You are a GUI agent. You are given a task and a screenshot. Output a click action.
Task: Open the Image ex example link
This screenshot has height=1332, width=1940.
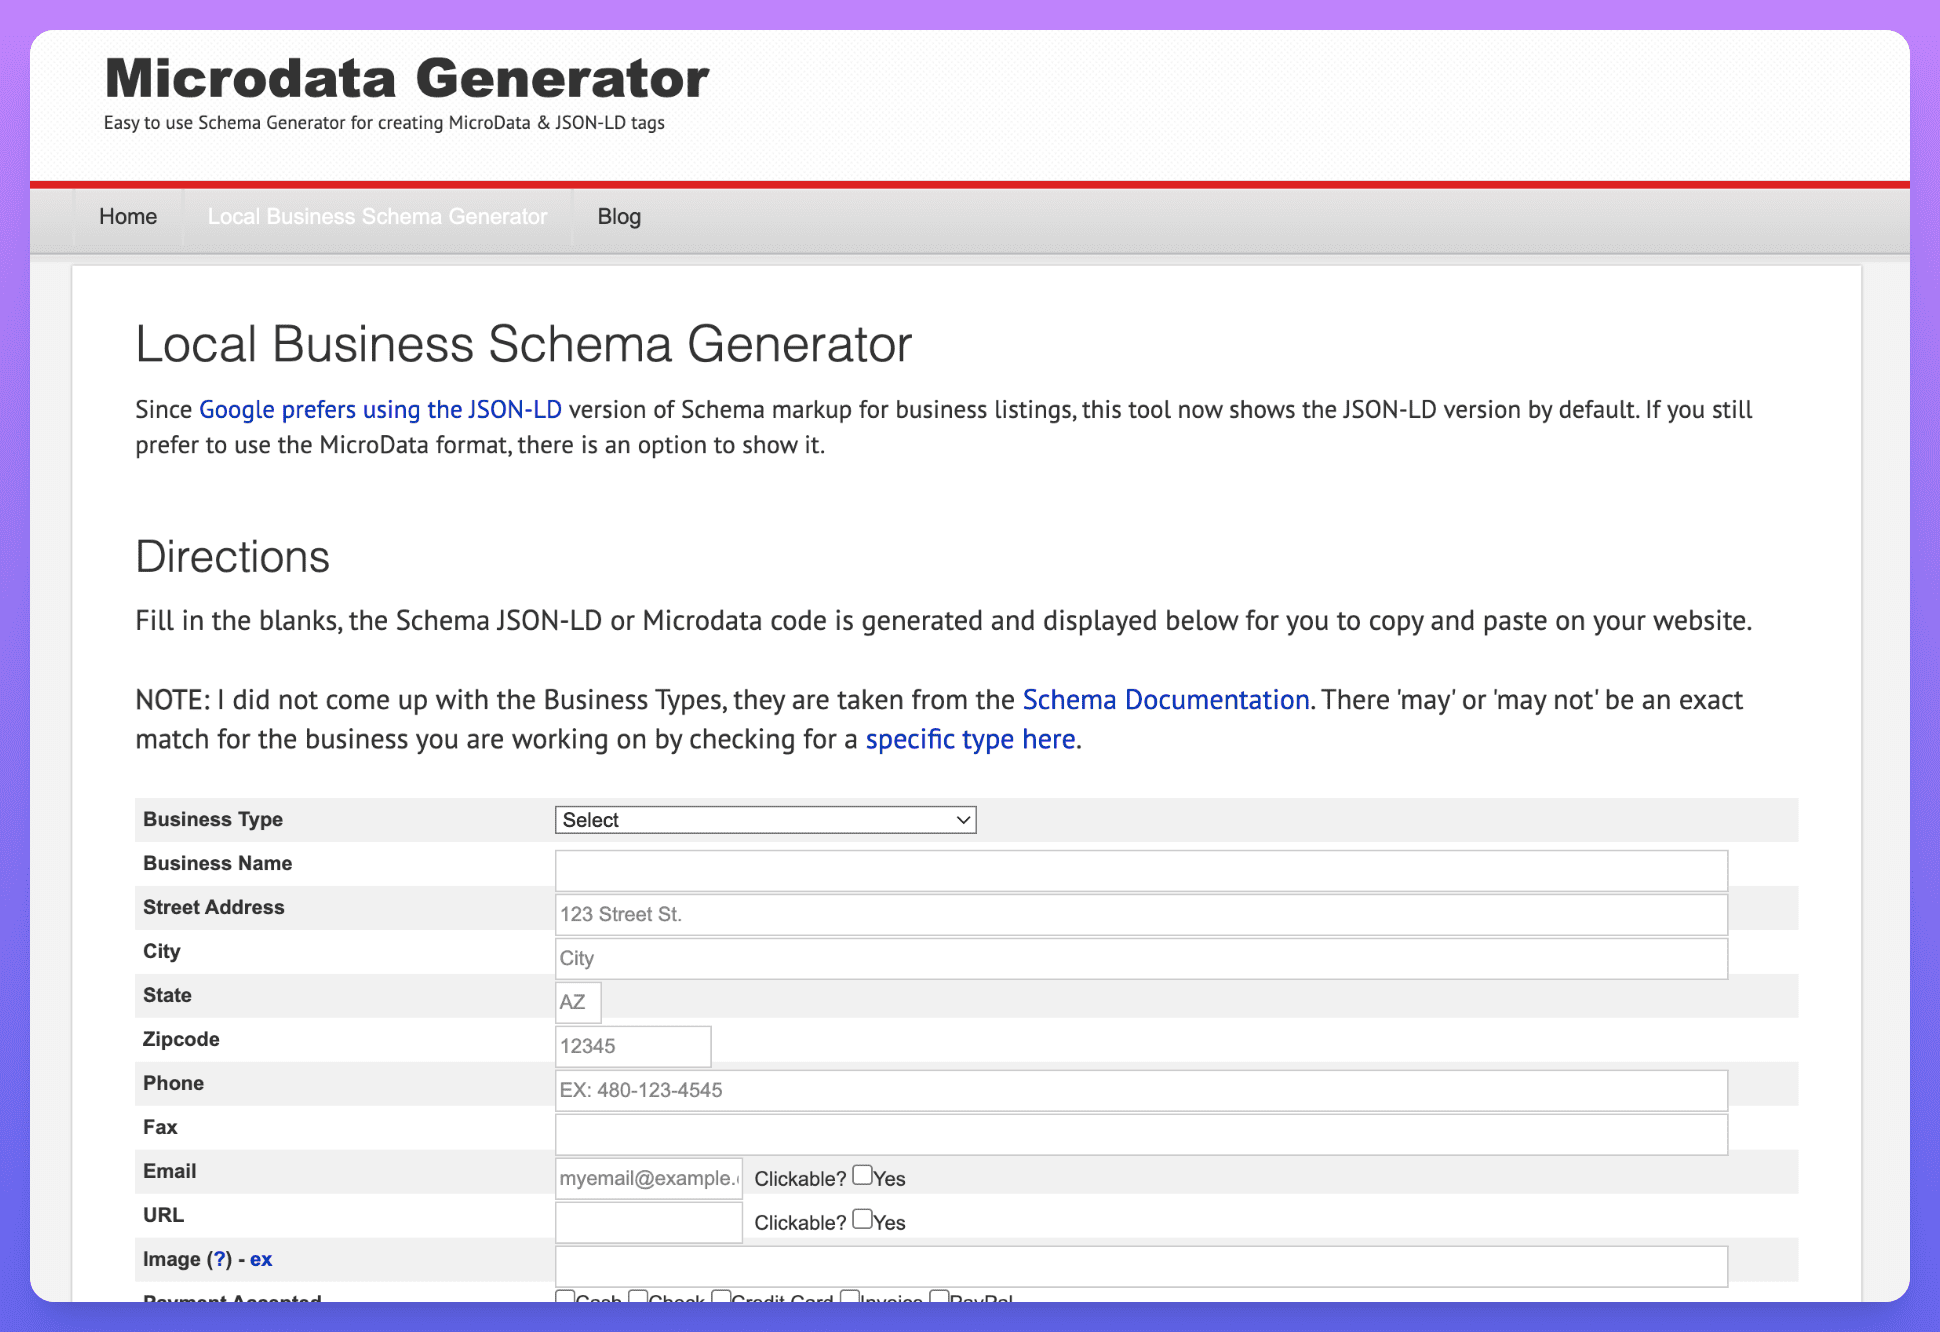click(x=261, y=1259)
